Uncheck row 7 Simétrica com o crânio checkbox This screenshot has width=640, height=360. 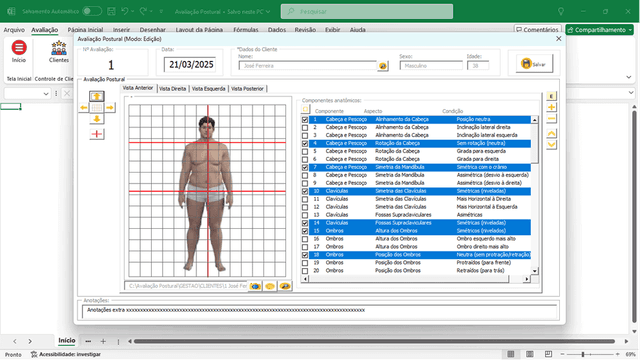click(x=305, y=168)
